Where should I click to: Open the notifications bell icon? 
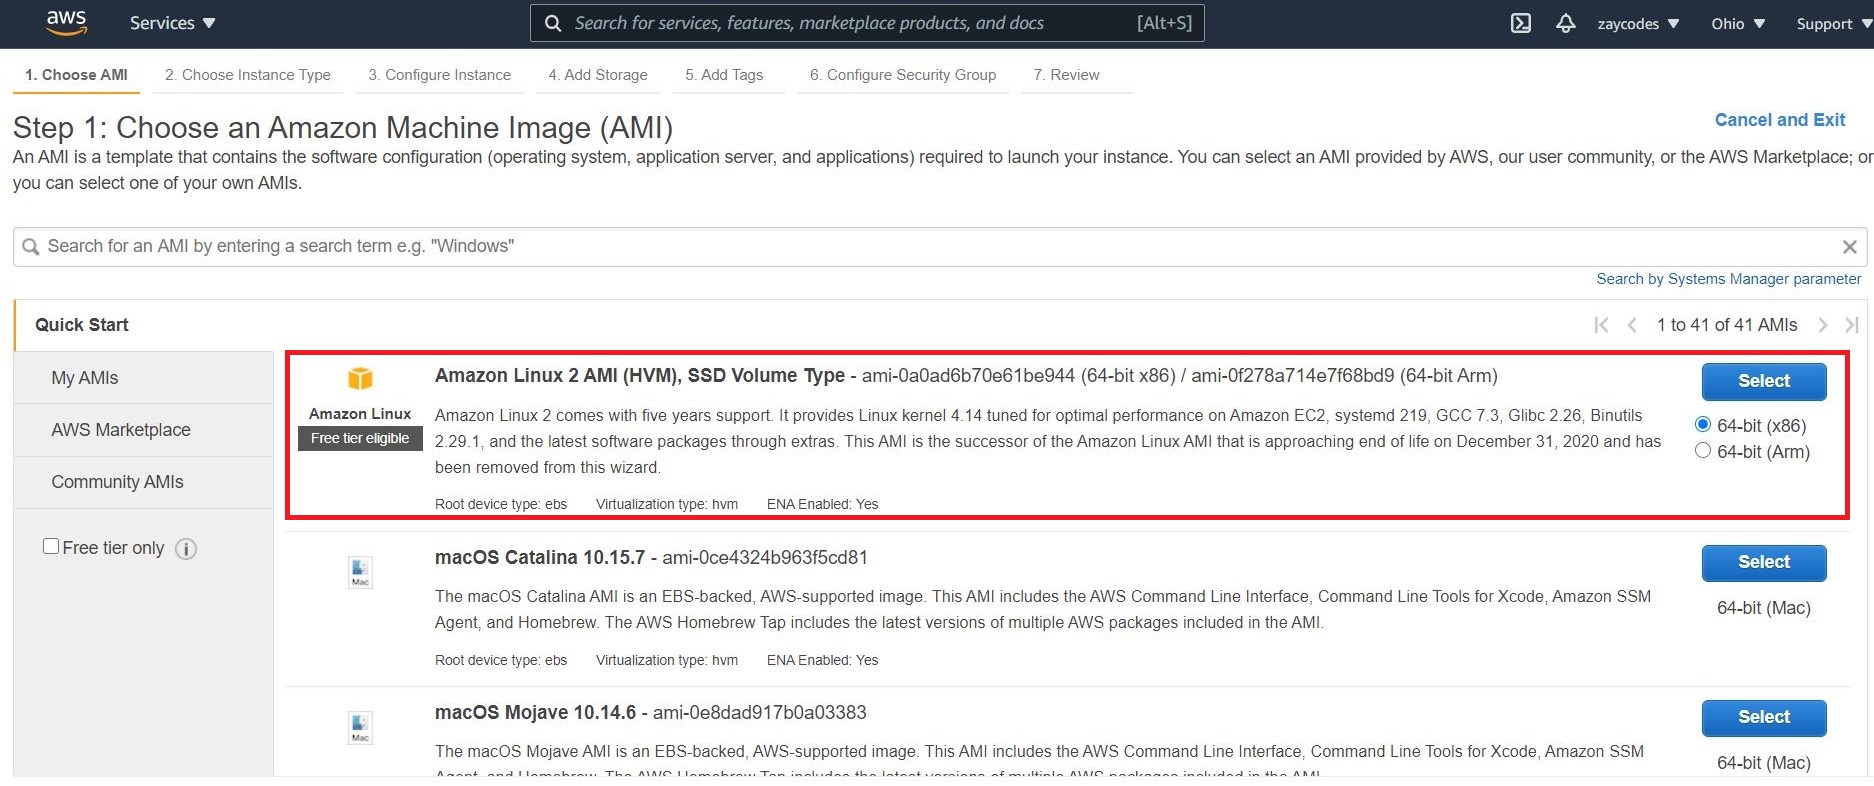click(x=1566, y=23)
